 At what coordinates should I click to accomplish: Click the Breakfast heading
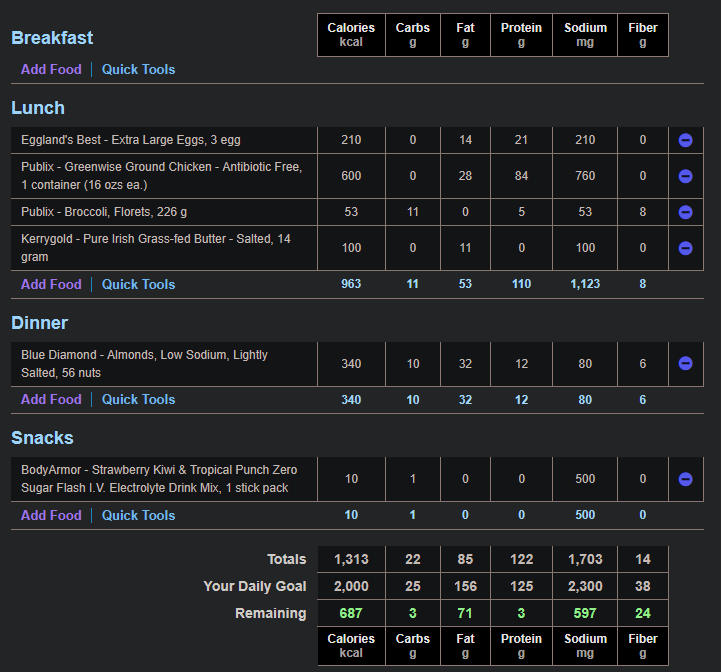point(52,38)
